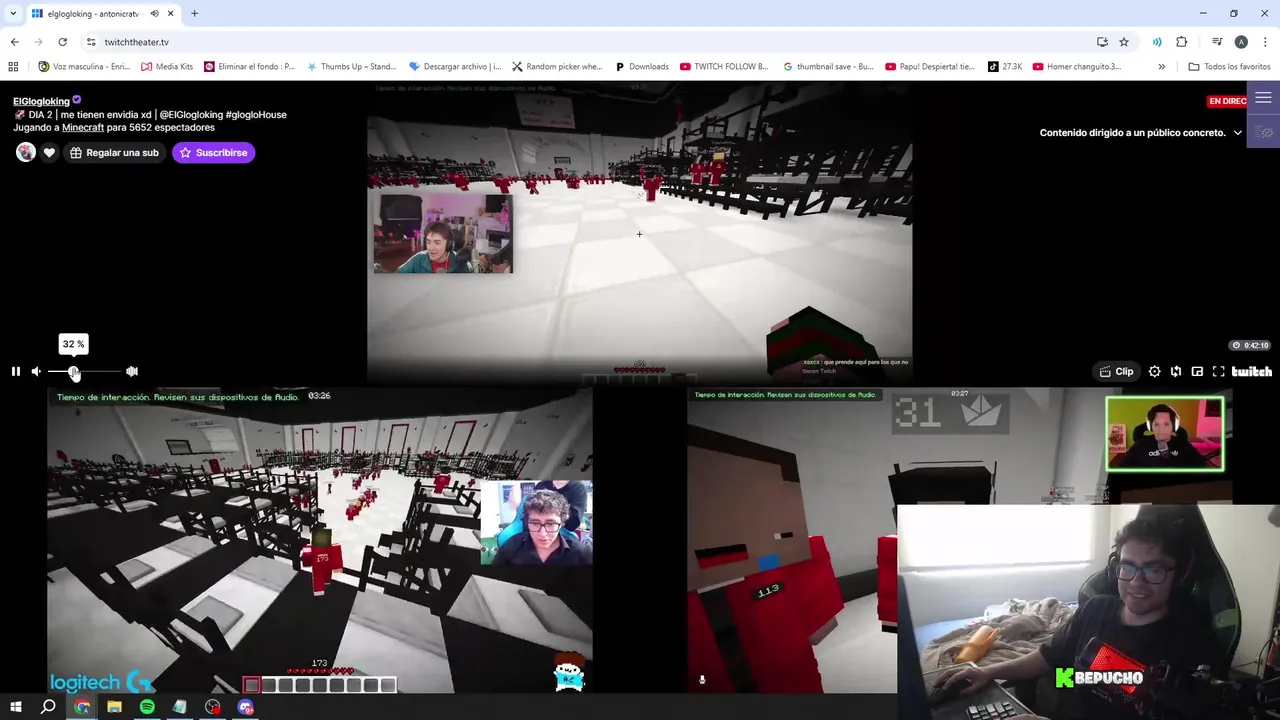
Task: Subscribe using the Suscribirse button
Action: tap(213, 152)
